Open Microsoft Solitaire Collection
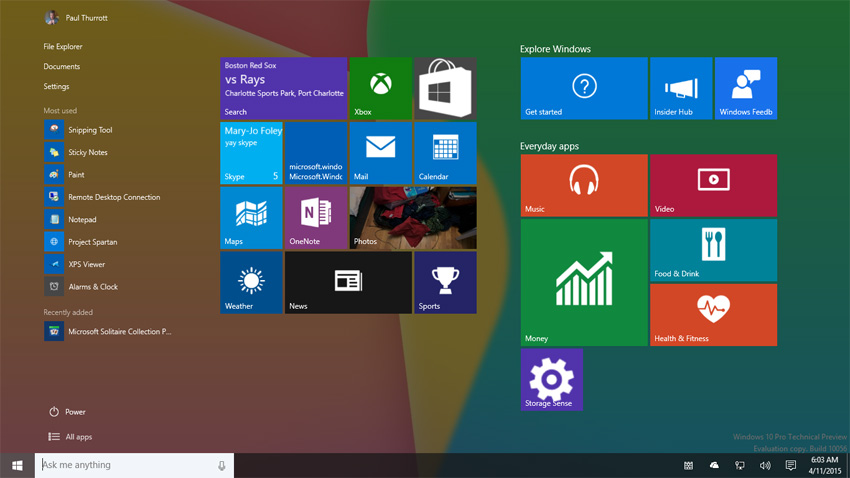Screen dimensions: 850x478 [108, 331]
